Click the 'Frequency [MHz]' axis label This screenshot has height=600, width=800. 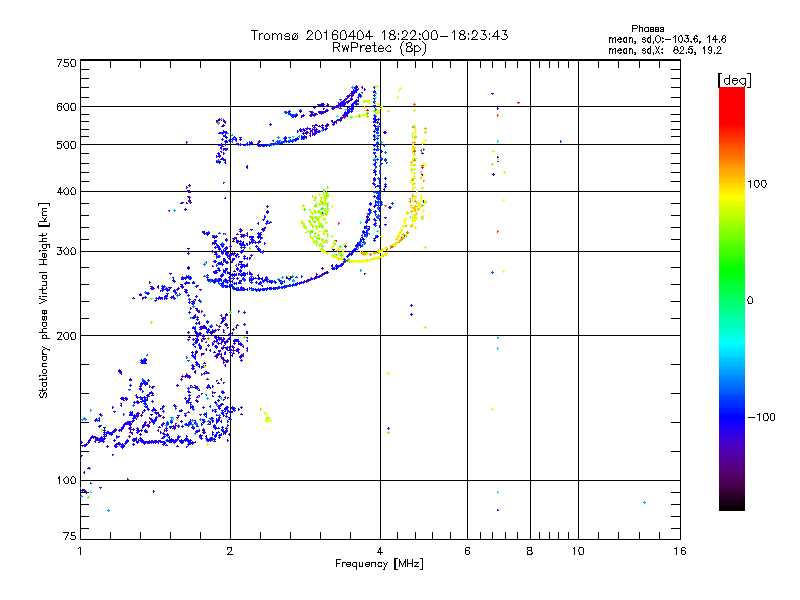click(x=379, y=564)
